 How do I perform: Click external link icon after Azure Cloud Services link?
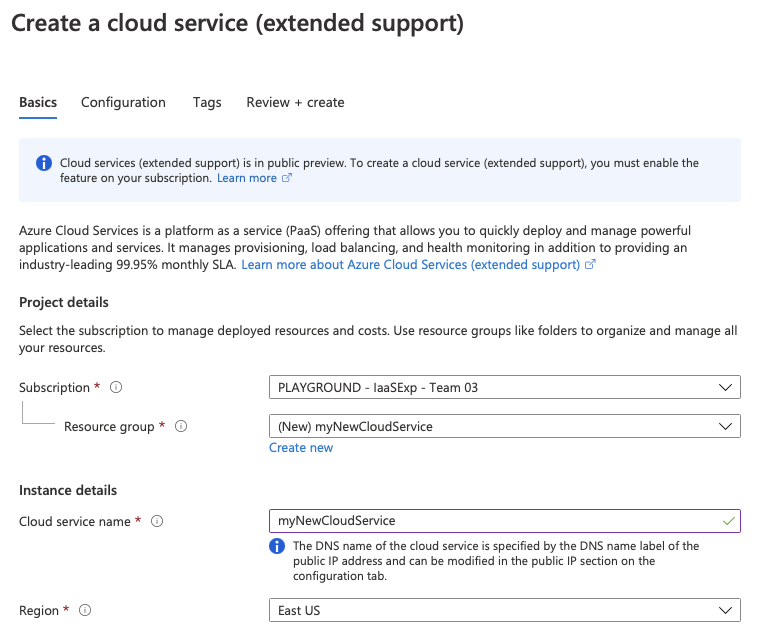click(590, 265)
